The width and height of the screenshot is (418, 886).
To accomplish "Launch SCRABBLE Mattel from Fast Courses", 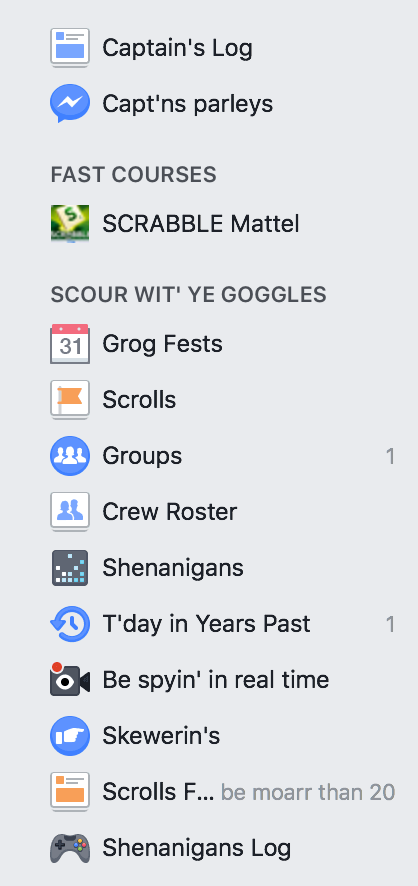I will tap(201, 224).
